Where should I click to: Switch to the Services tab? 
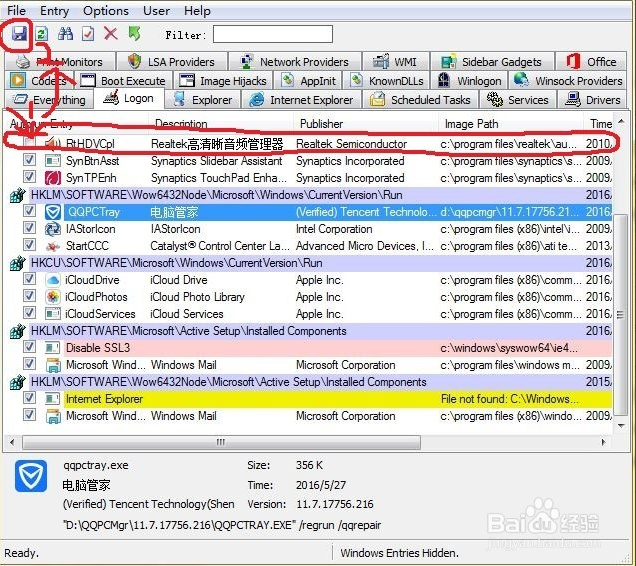tap(518, 100)
